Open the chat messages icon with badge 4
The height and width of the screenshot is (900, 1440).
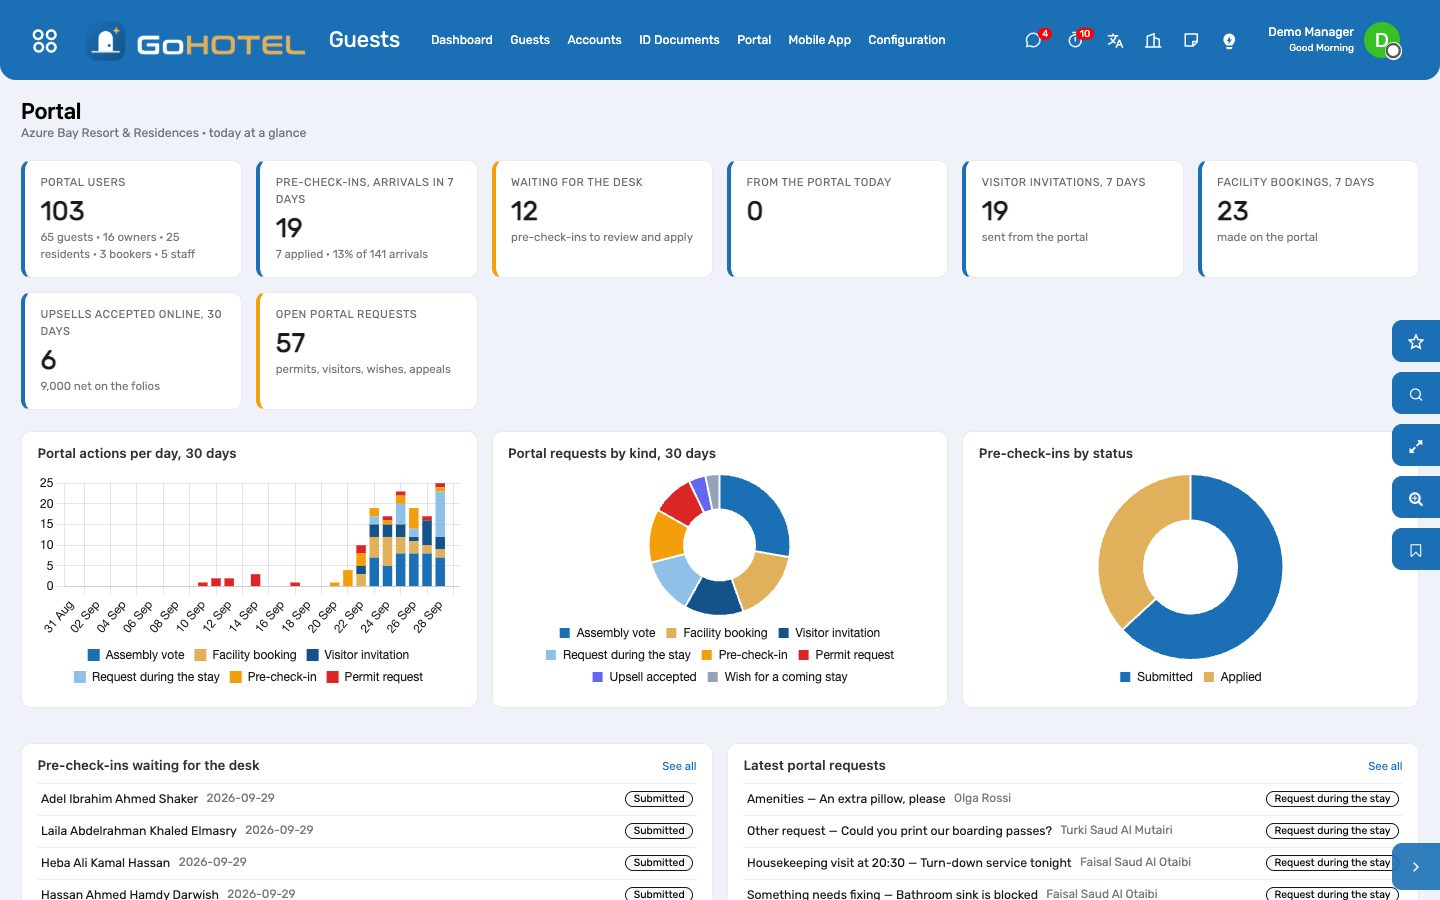1034,40
